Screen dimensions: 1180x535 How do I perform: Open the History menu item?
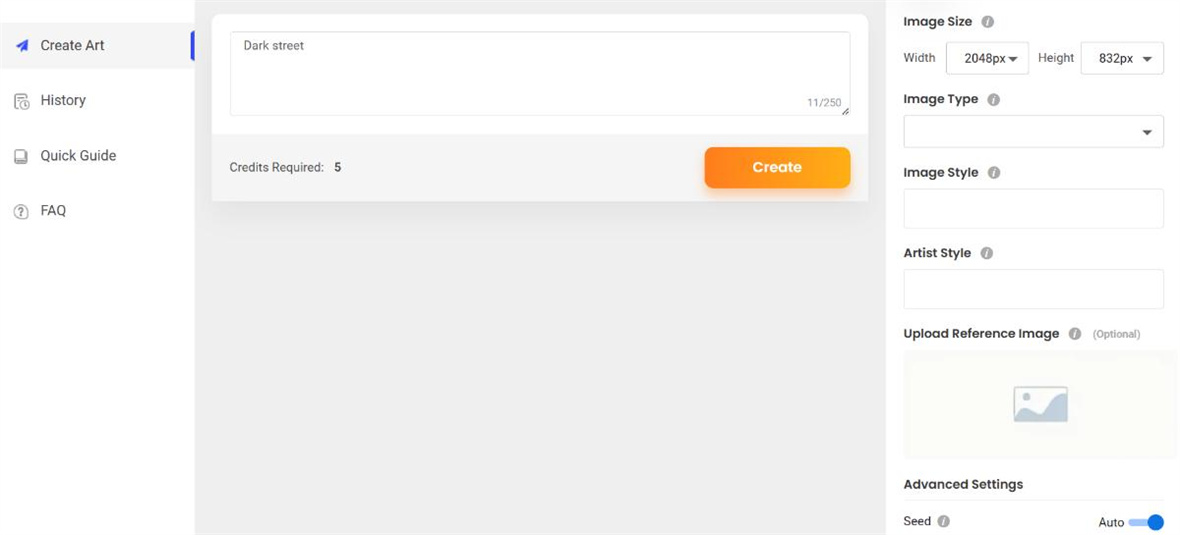63,101
